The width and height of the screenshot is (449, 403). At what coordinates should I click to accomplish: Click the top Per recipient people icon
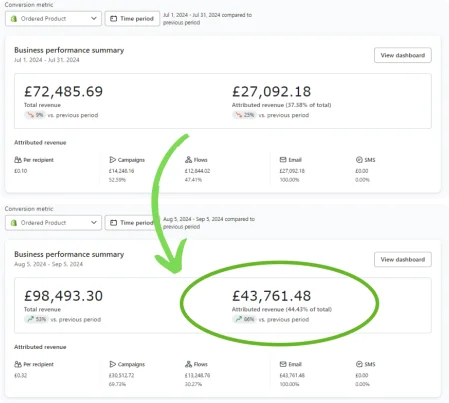pyautogui.click(x=18, y=160)
